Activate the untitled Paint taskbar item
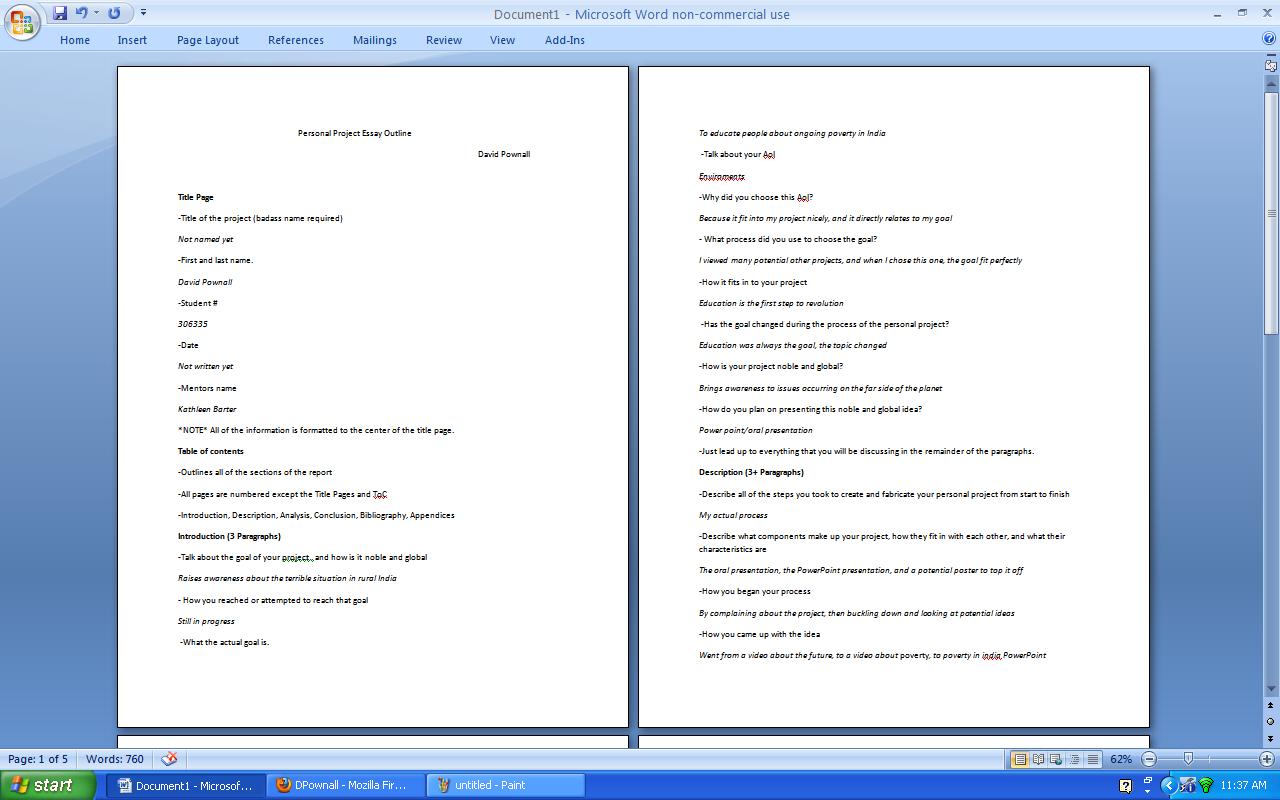Image resolution: width=1280 pixels, height=800 pixels. point(505,785)
